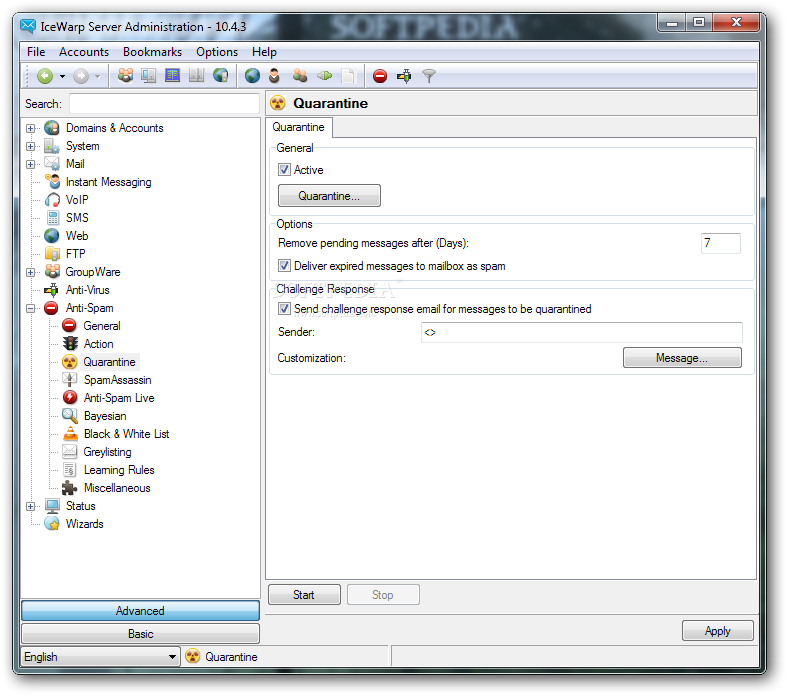Click the red no-entry Anti-Spam toolbar icon

coord(380,76)
